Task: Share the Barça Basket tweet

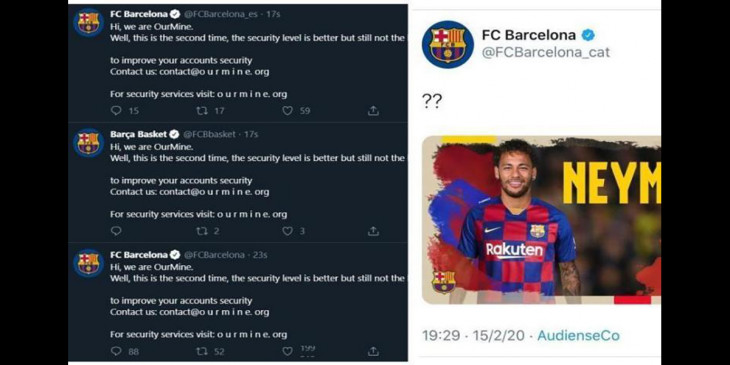Action: click(373, 231)
